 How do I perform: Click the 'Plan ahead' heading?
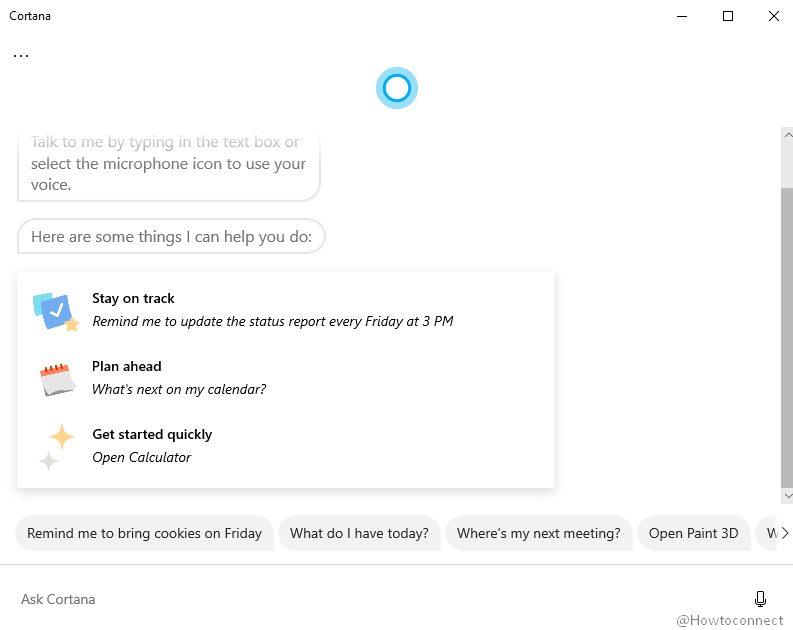coord(126,366)
